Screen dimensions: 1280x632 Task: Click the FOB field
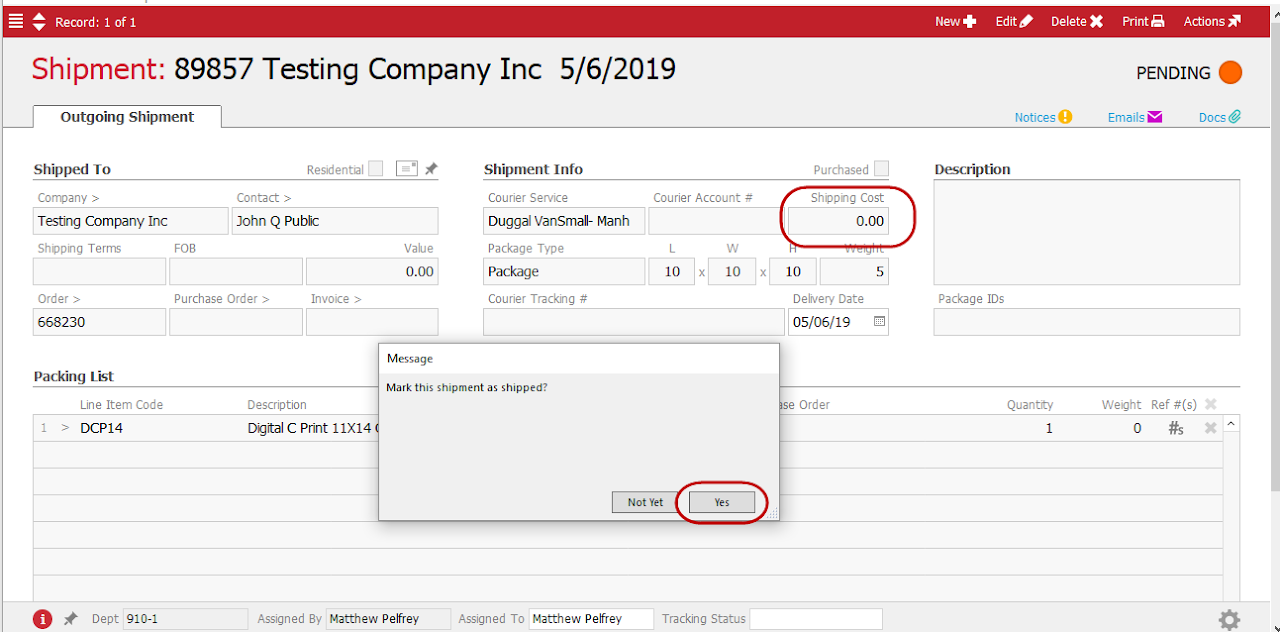pos(236,271)
